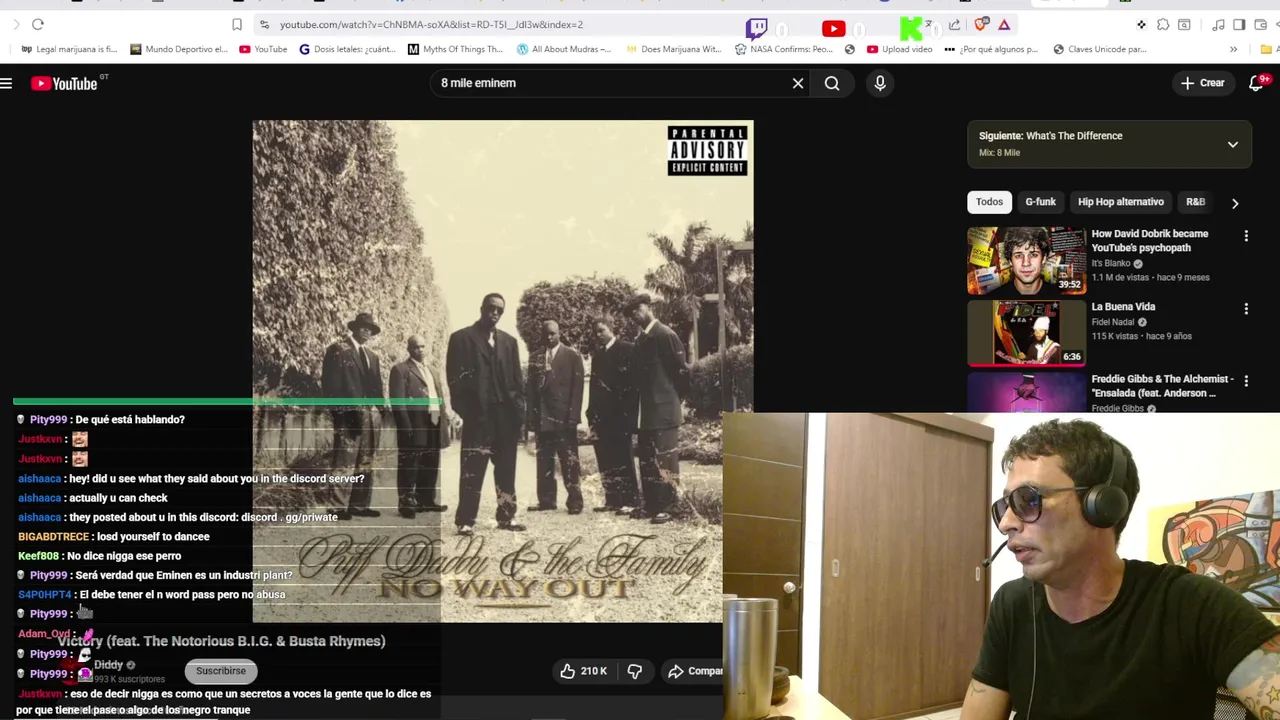Open 'How David Dobrik became YouTube's psychopath' thumbnail

(x=1026, y=261)
